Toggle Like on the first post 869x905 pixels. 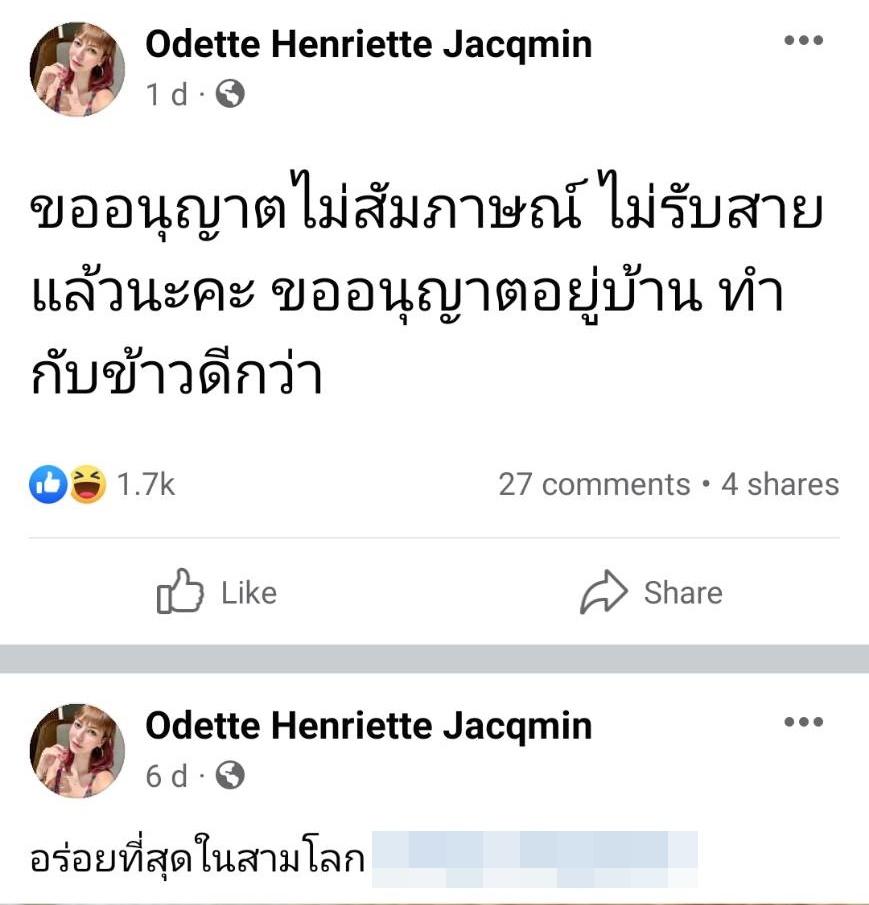click(216, 593)
